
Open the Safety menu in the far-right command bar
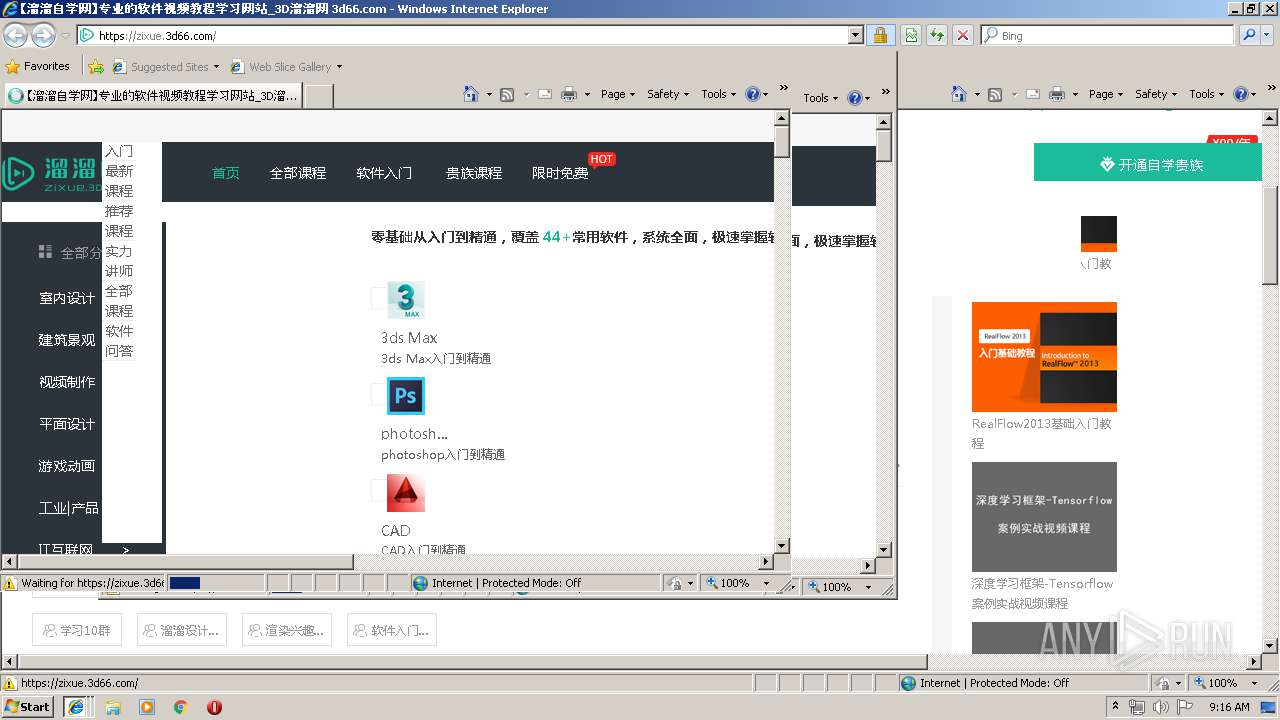[1157, 94]
